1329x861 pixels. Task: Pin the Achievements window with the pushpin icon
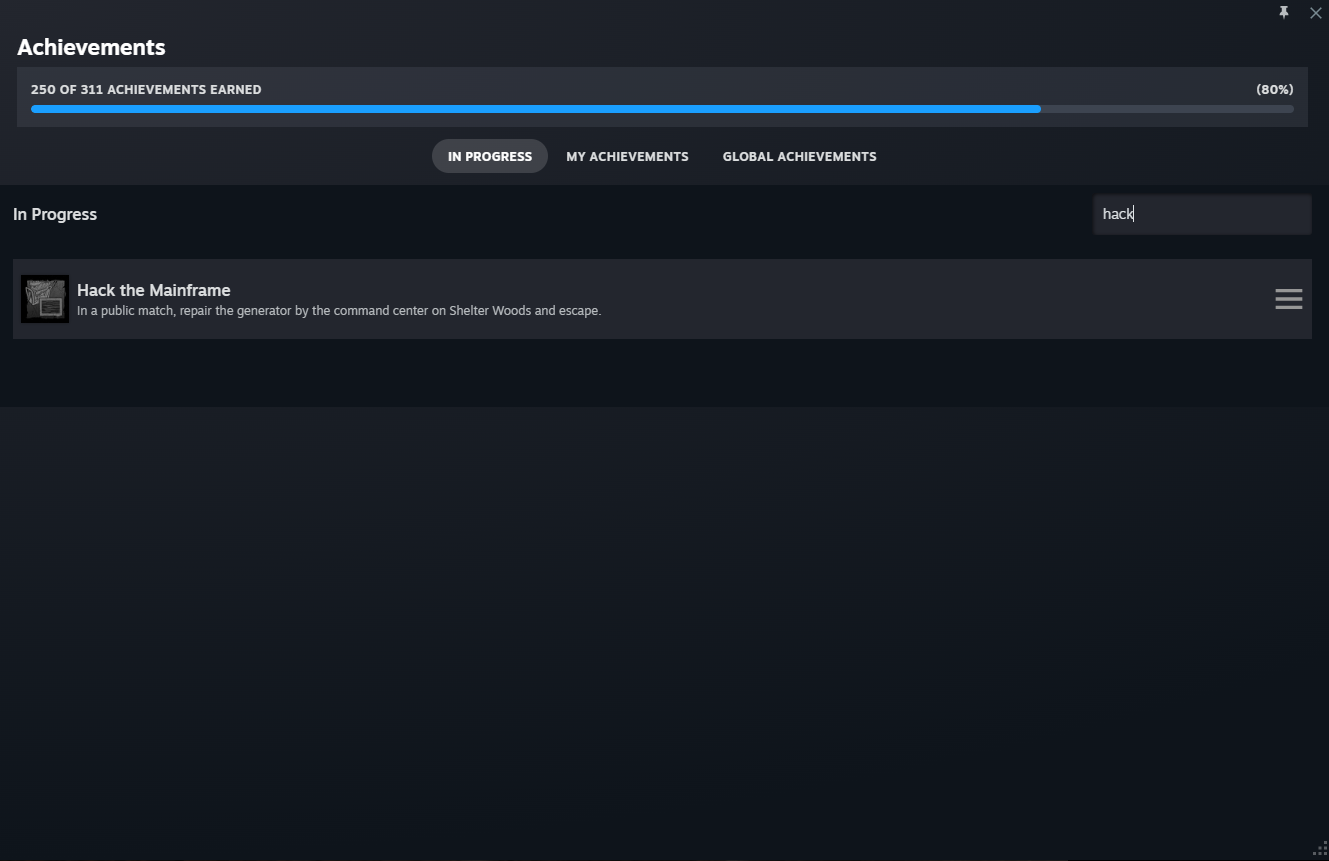[x=1284, y=13]
